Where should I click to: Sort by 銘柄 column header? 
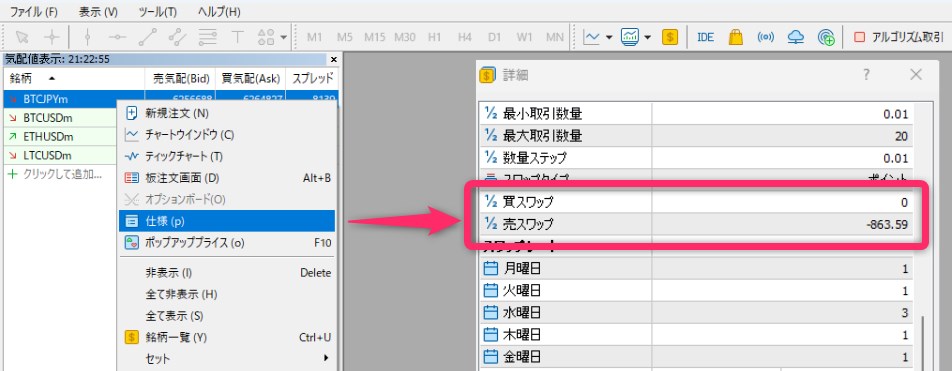pyautogui.click(x=73, y=78)
